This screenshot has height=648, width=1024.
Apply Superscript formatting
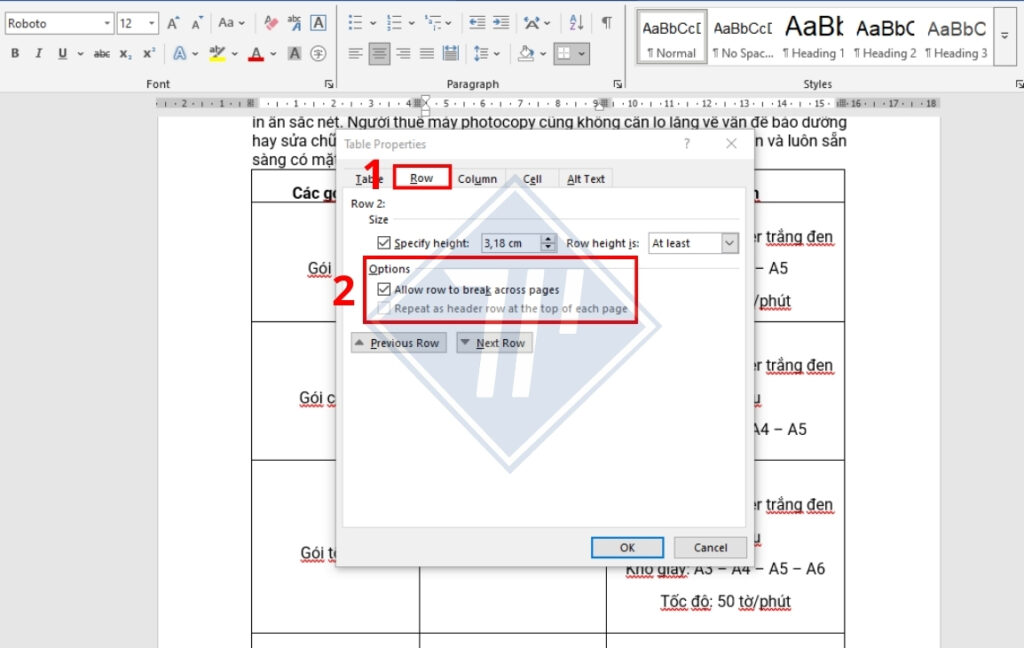149,54
